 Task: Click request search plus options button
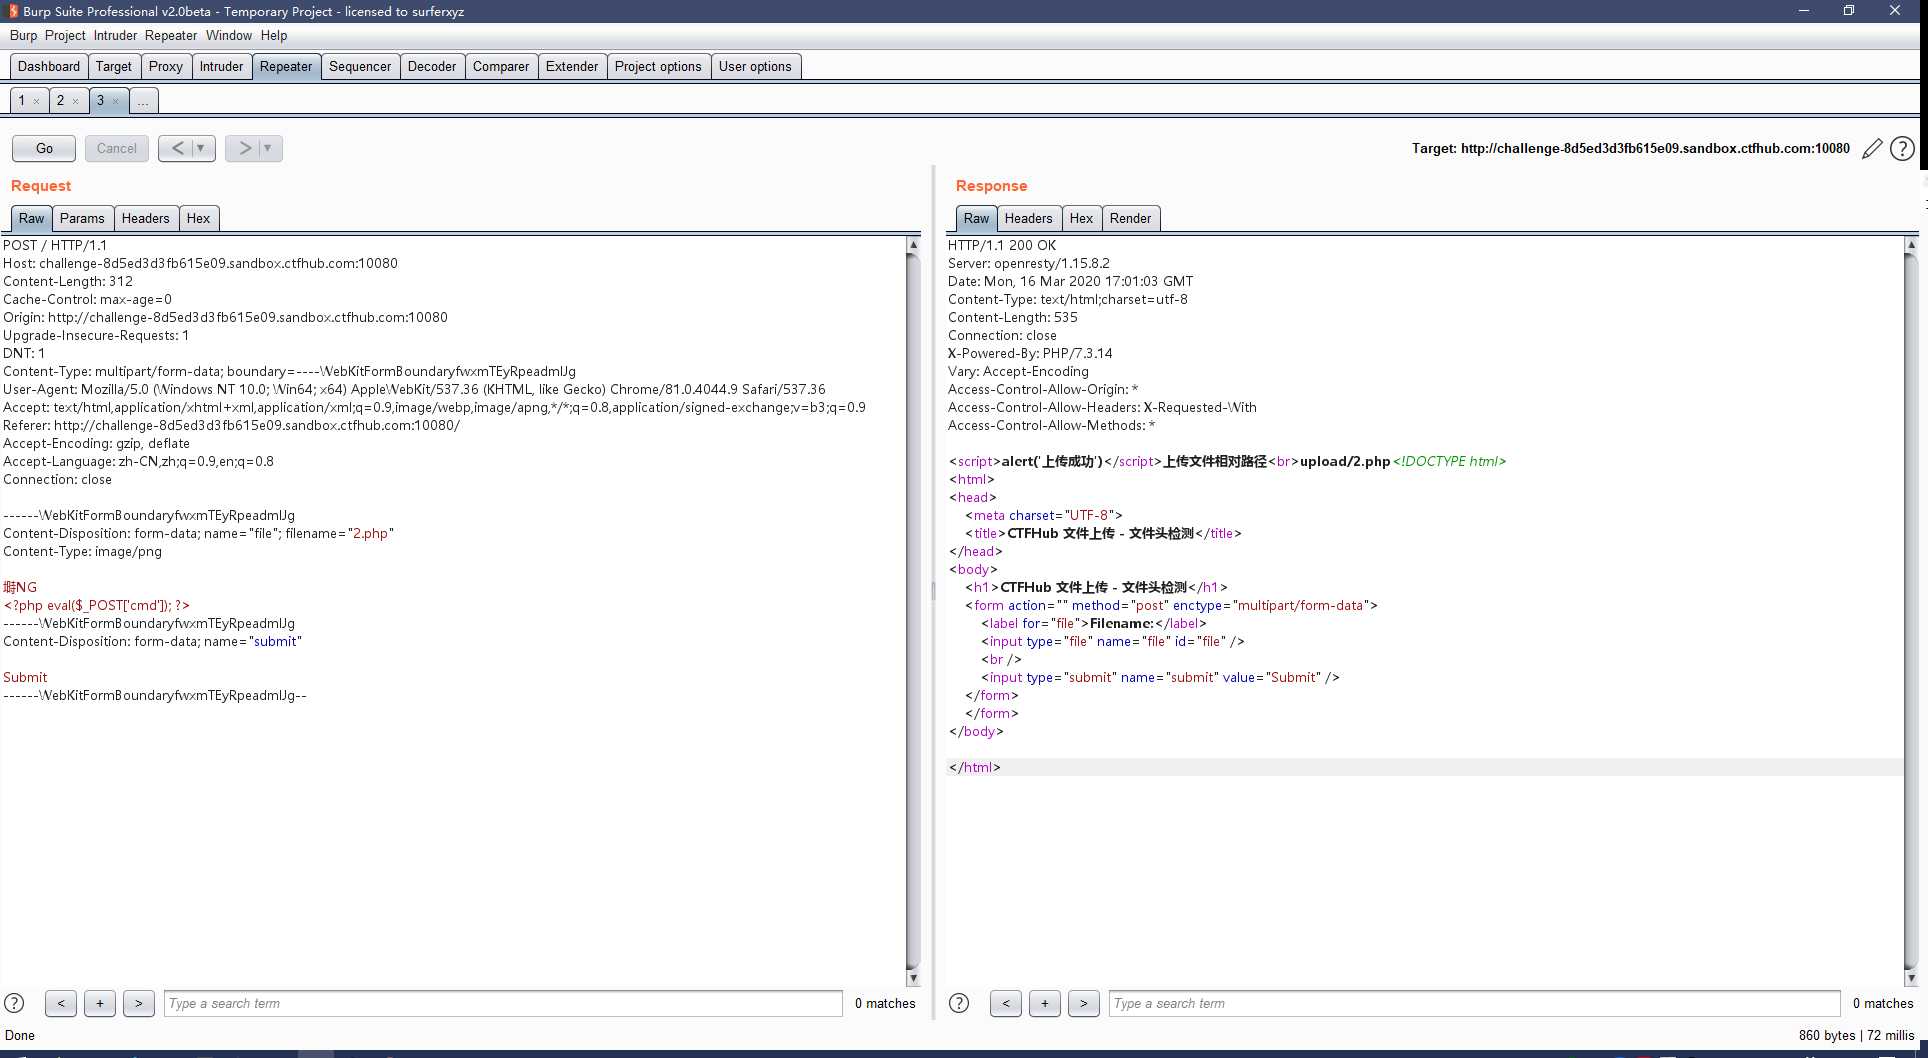point(100,1003)
